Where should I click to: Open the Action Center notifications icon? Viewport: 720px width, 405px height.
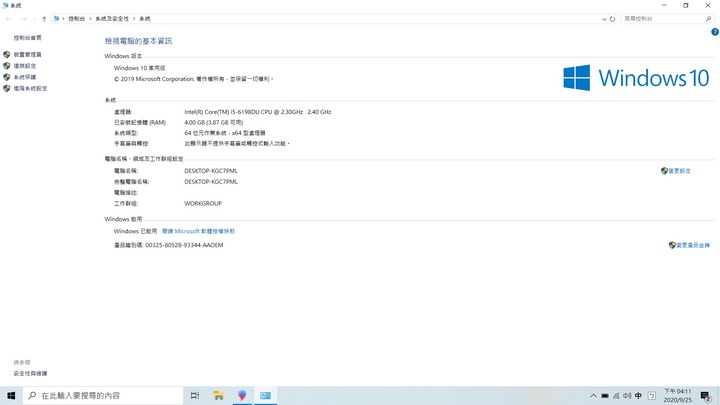(706, 396)
